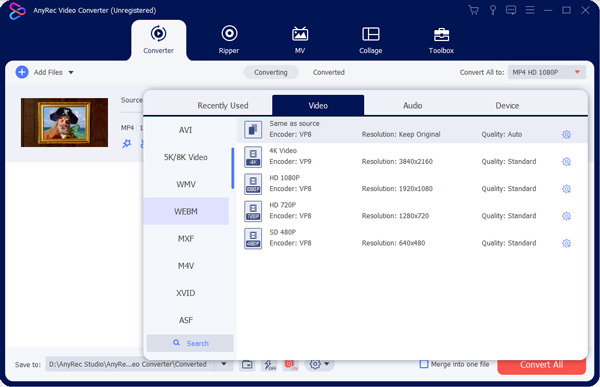Open the Ripper module icon
The height and width of the screenshot is (387, 600).
[x=229, y=34]
